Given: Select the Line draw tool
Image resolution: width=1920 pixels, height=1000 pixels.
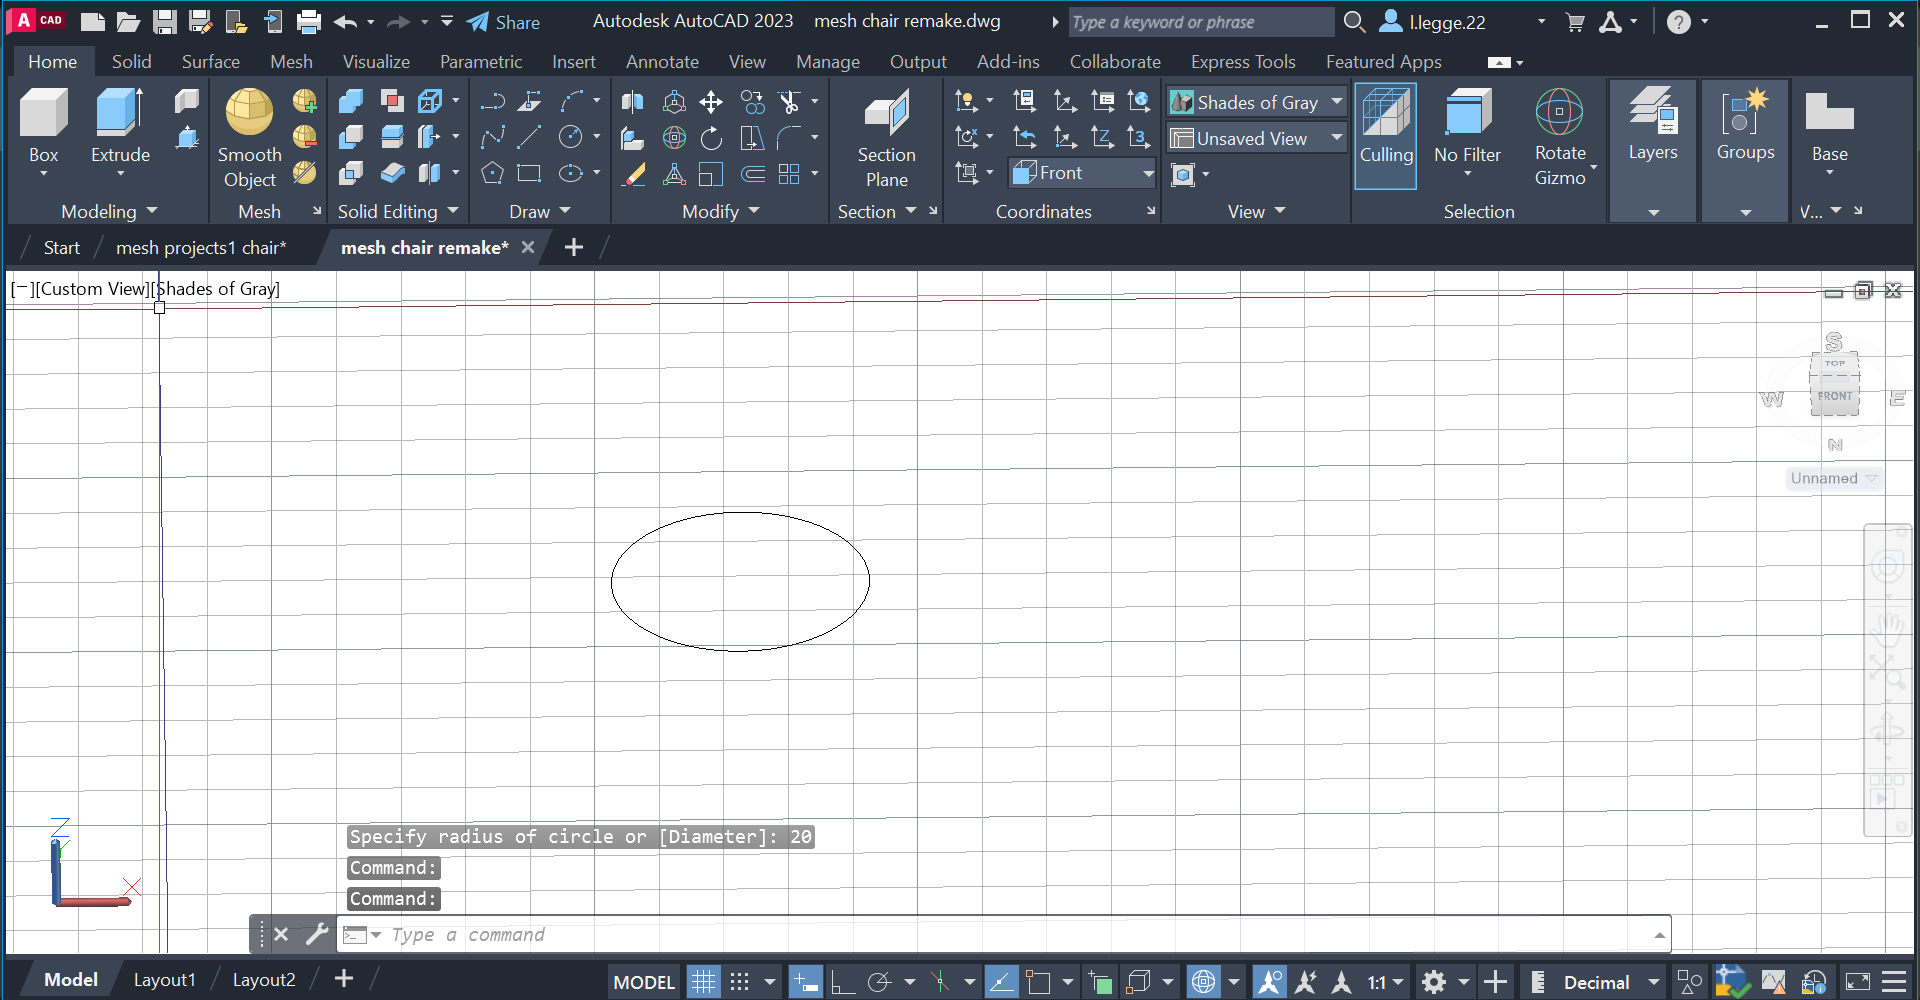Looking at the screenshot, I should [x=529, y=137].
